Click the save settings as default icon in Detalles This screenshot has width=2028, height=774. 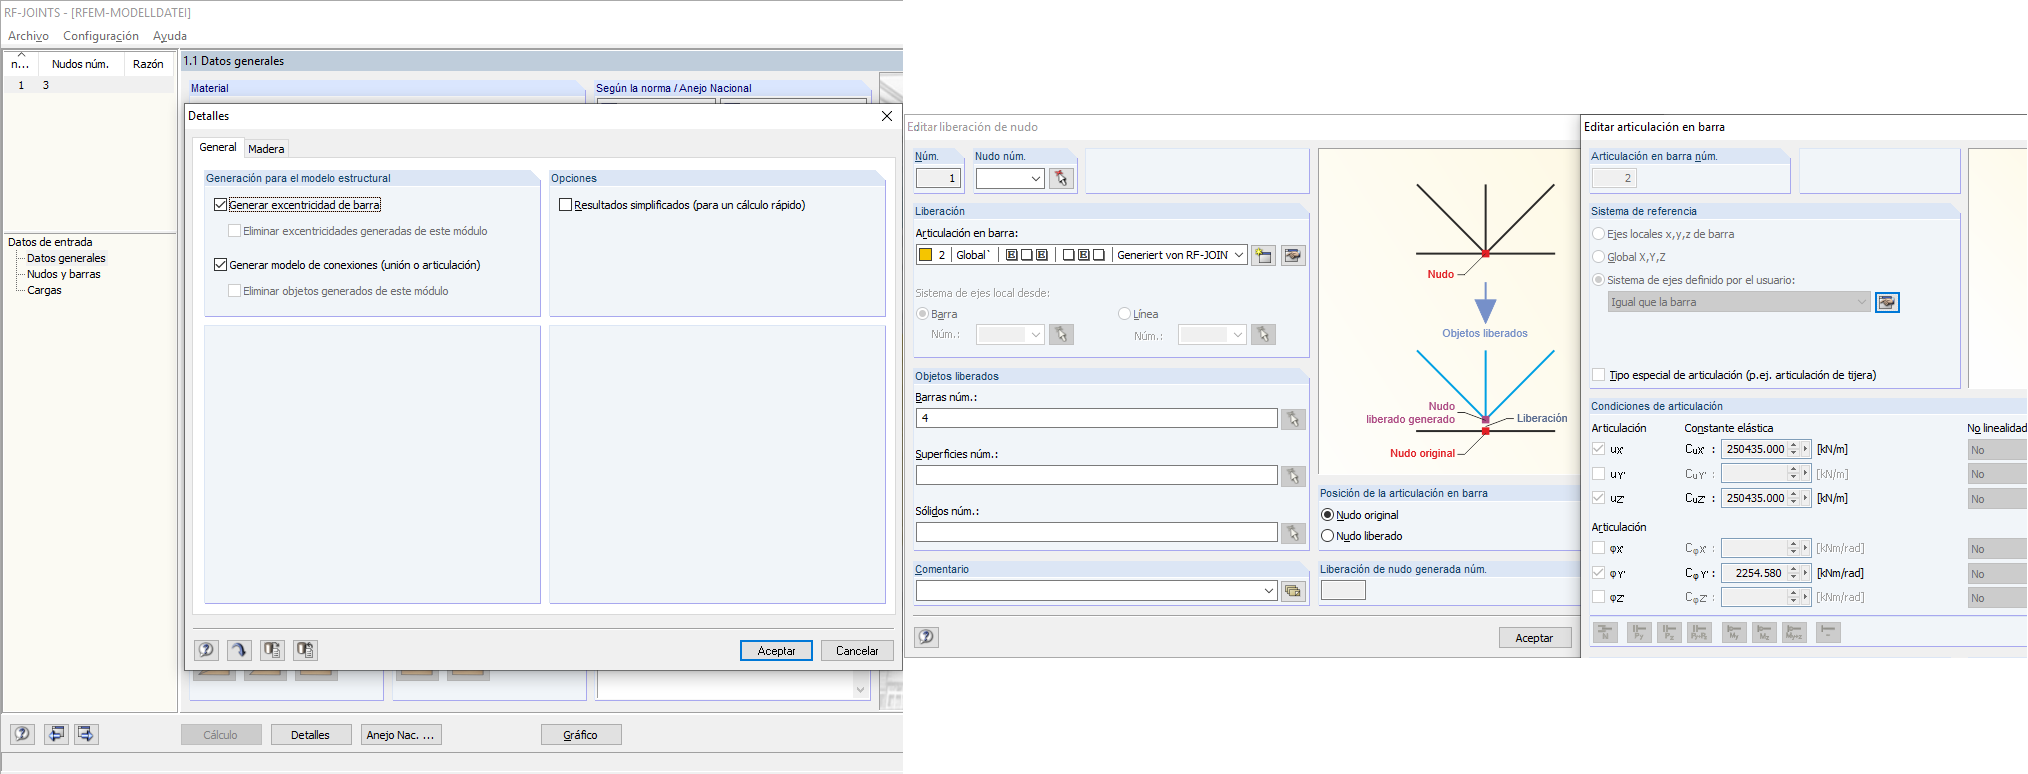305,650
